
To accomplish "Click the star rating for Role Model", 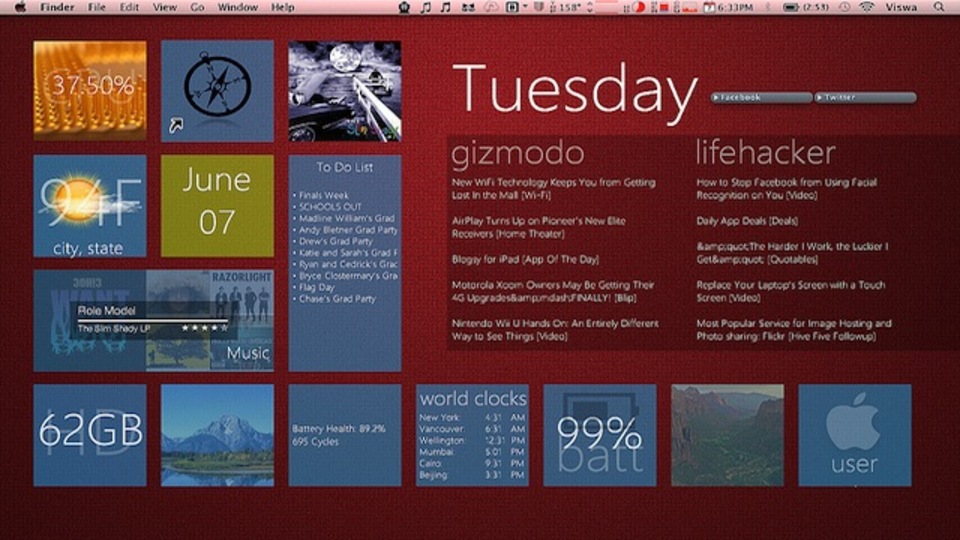I will 204,328.
